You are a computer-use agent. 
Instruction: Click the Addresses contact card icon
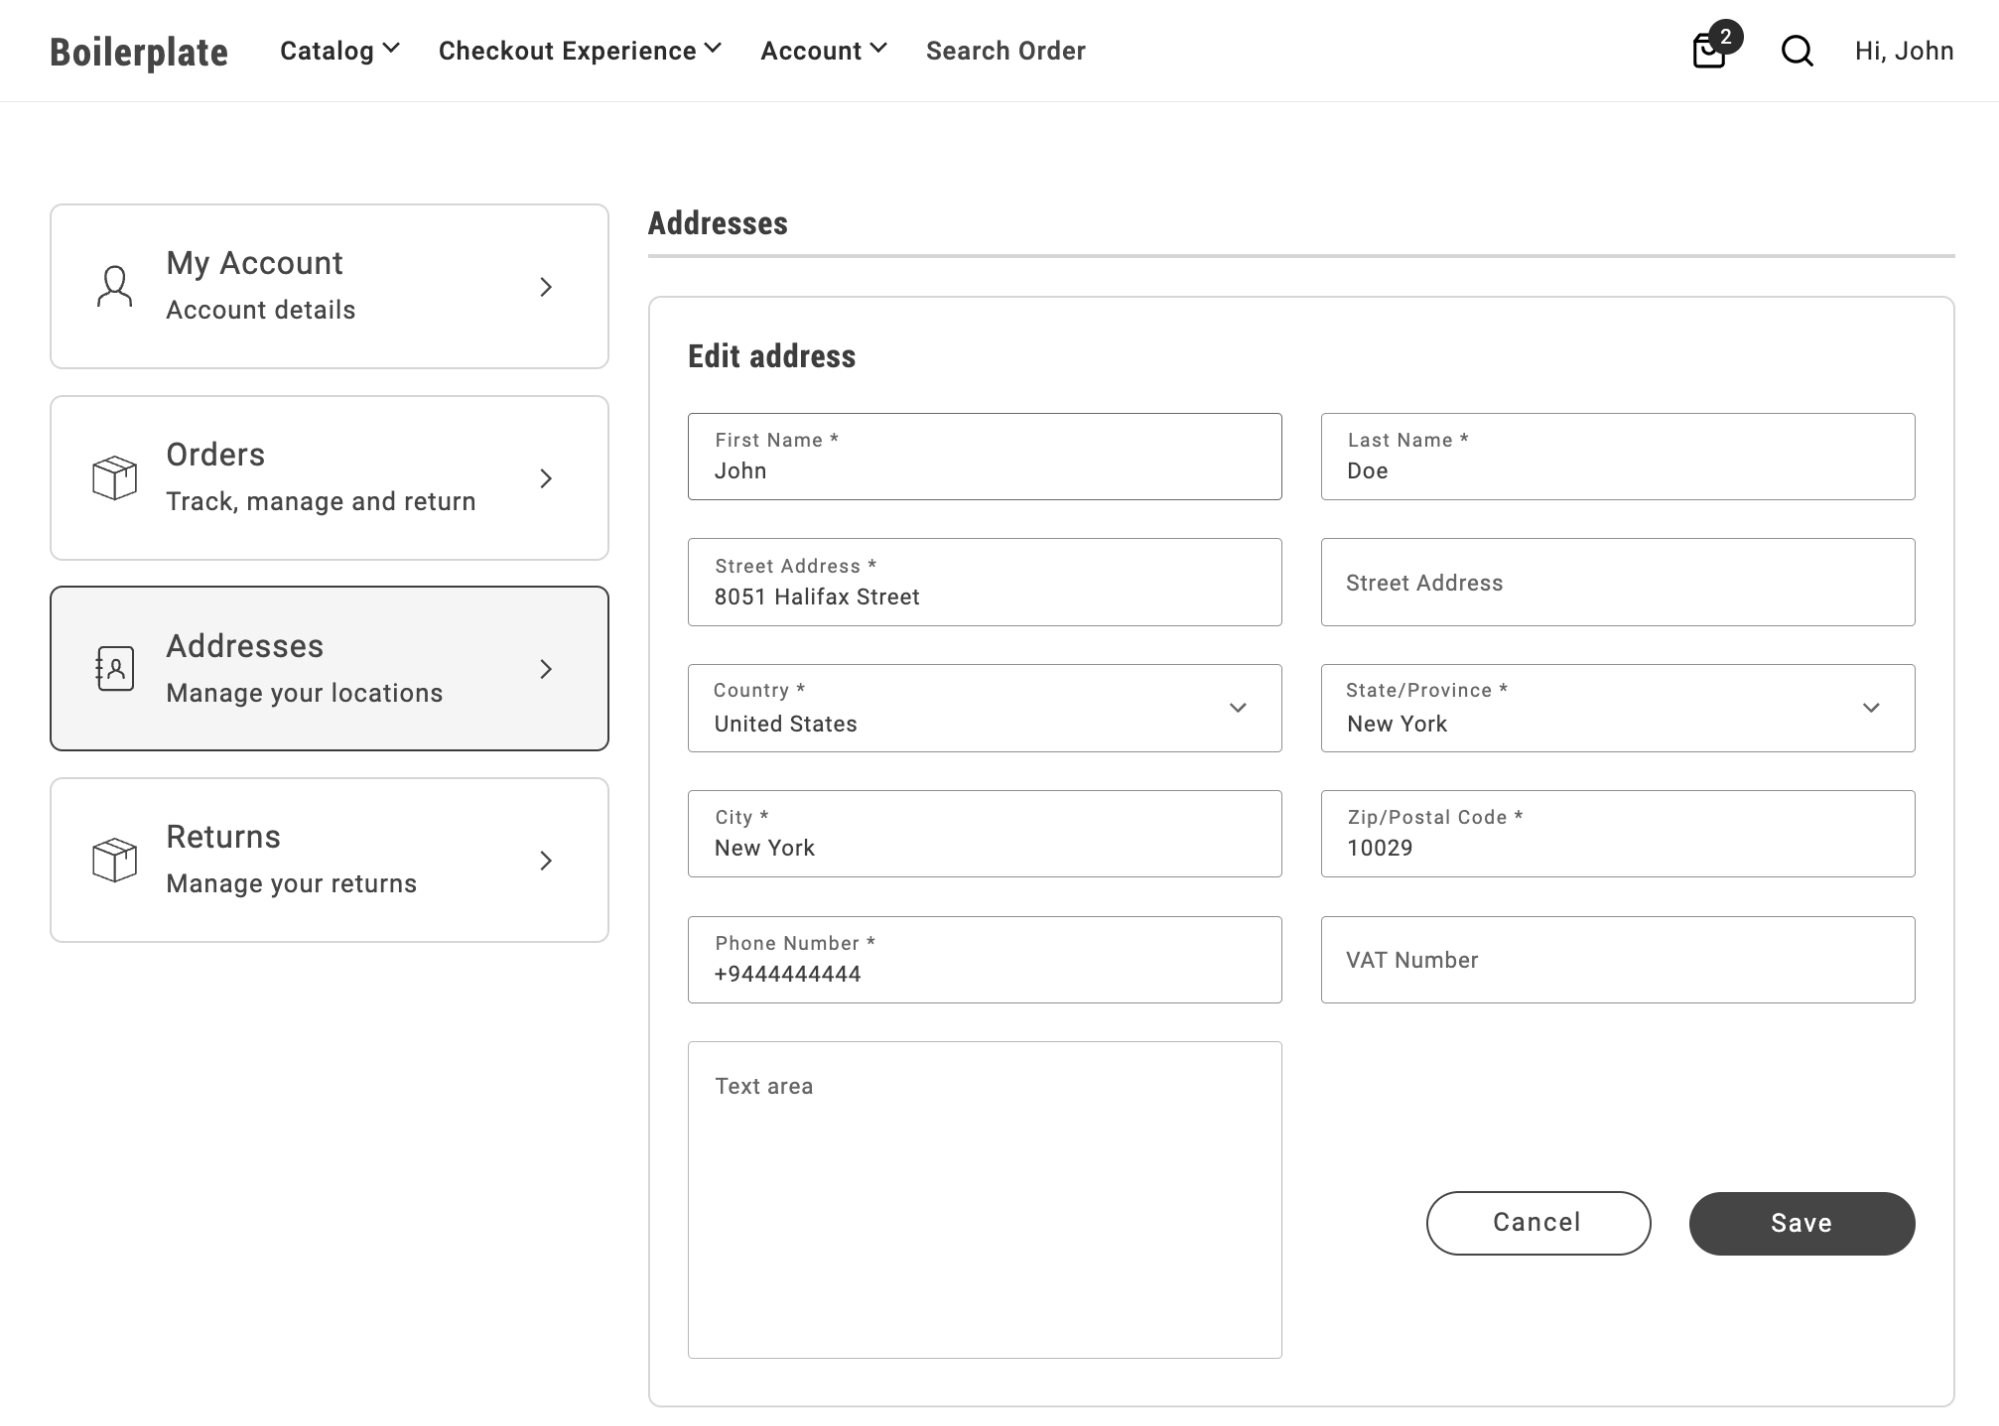[x=113, y=668]
